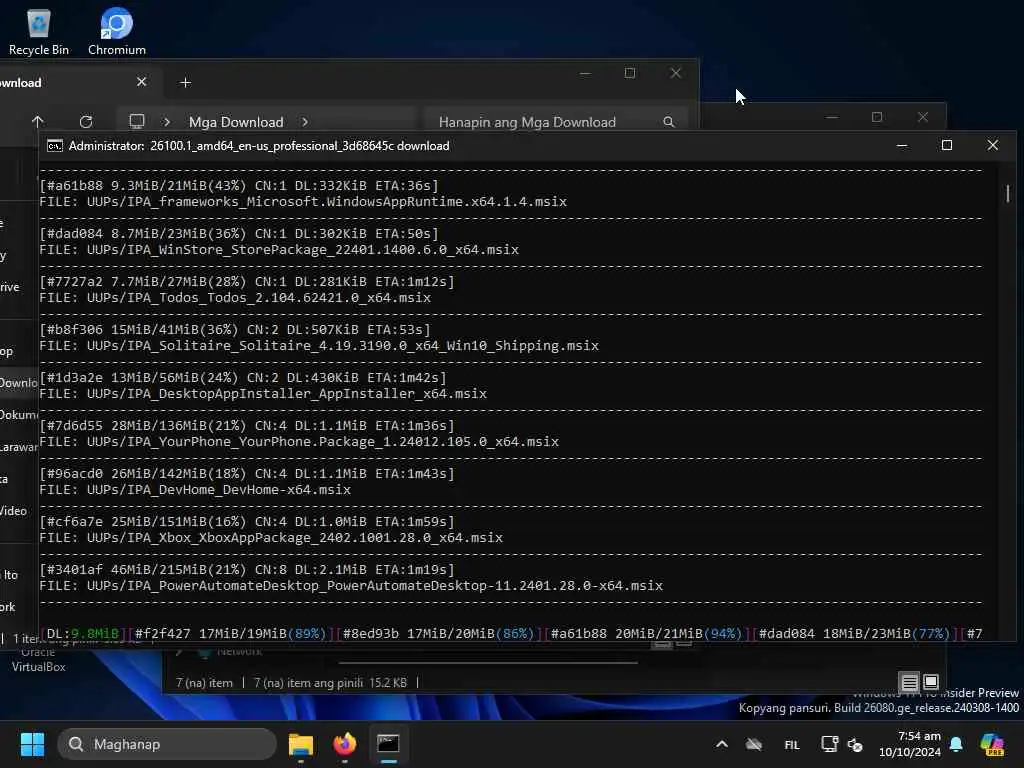The image size is (1024, 768).
Task: Switch to details view in background Explorer window
Action: 909,682
